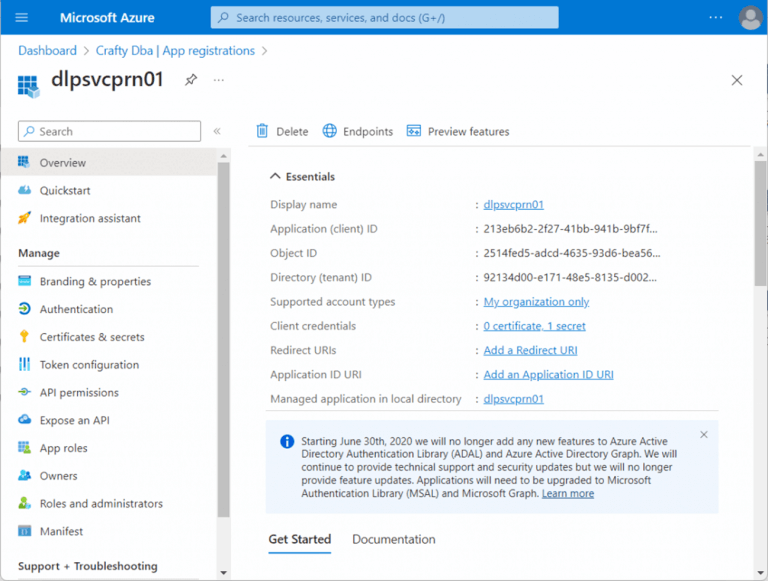Click the Learn more link
Screen dimensions: 768x581
pyautogui.click(x=568, y=493)
